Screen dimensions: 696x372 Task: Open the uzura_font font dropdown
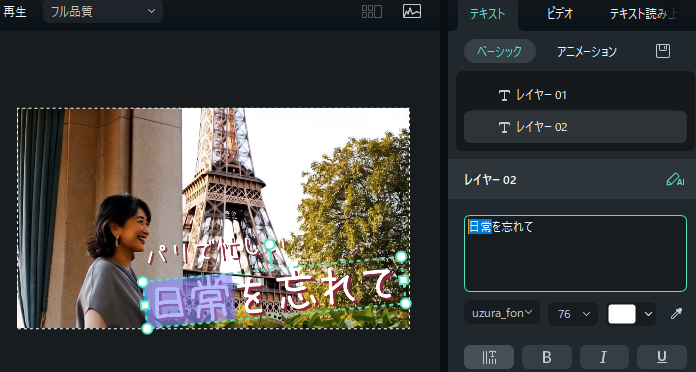[x=502, y=313]
